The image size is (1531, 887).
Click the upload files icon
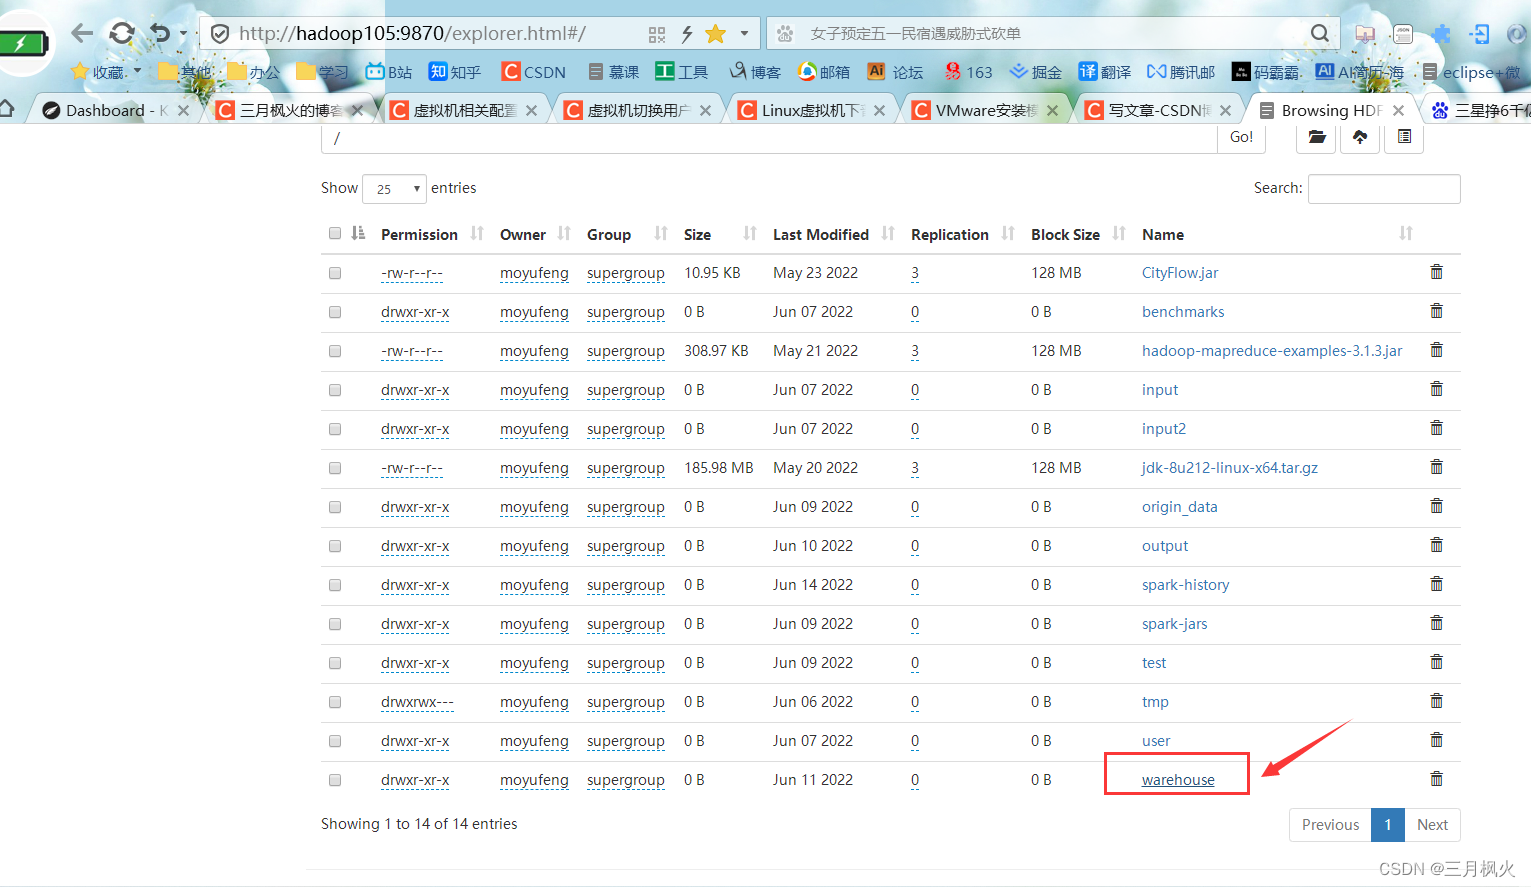(x=1360, y=137)
